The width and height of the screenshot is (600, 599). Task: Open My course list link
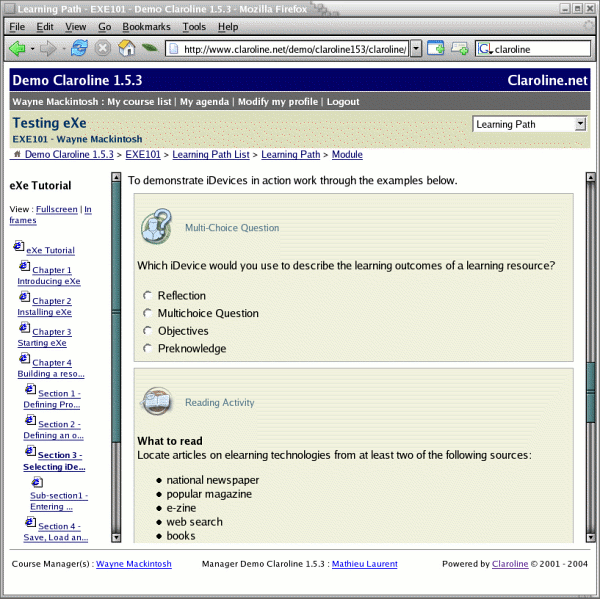coord(139,101)
